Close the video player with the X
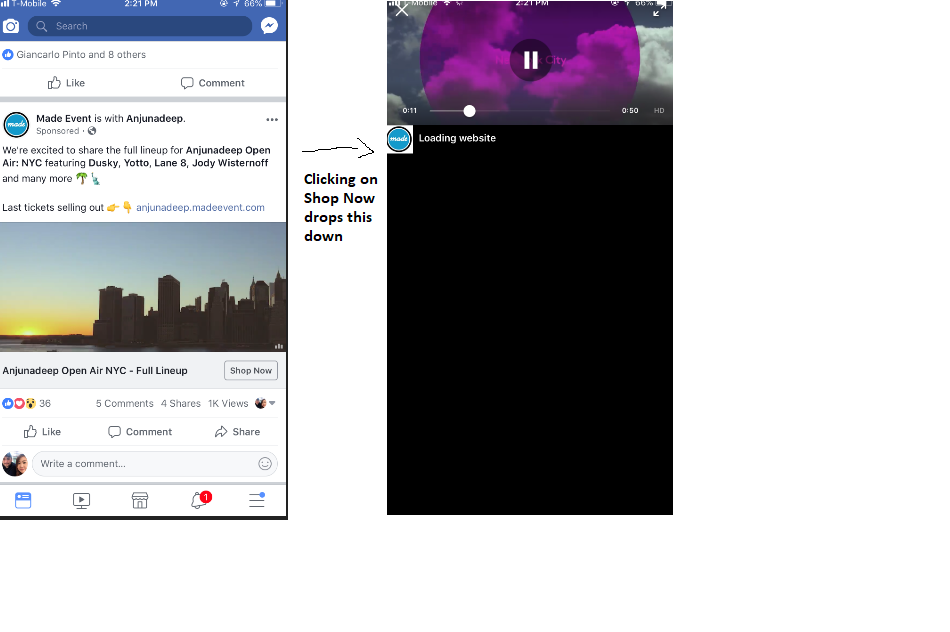Image resolution: width=950 pixels, height=632 pixels. [402, 10]
